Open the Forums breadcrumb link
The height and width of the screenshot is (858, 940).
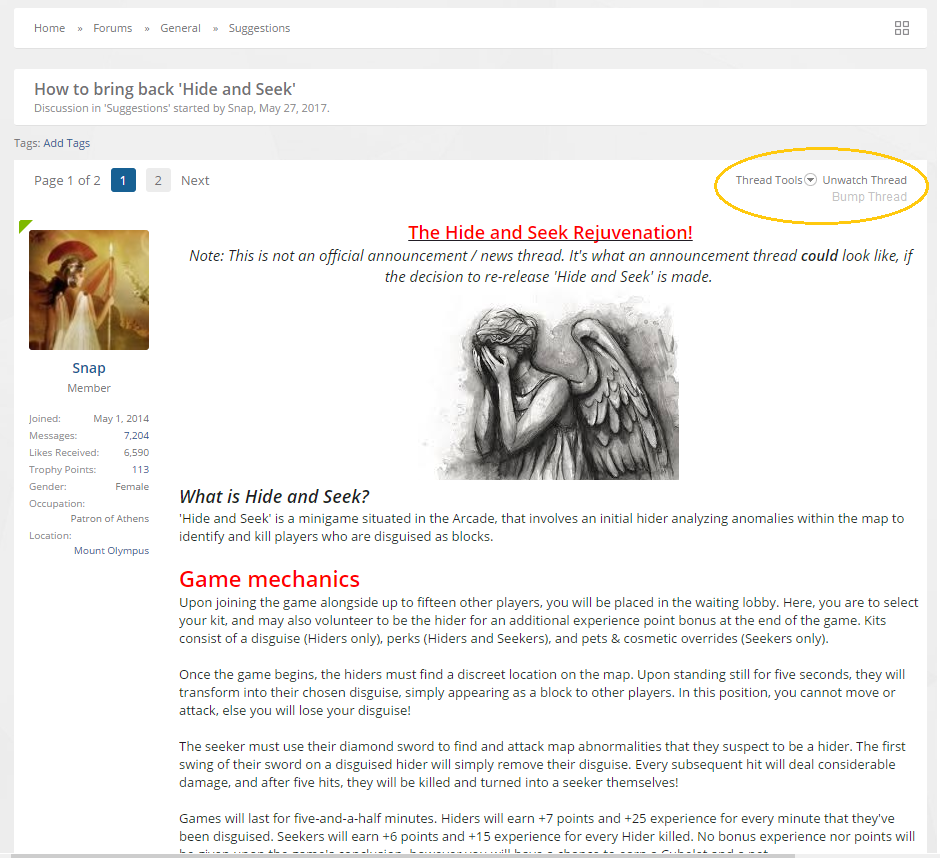[x=113, y=28]
